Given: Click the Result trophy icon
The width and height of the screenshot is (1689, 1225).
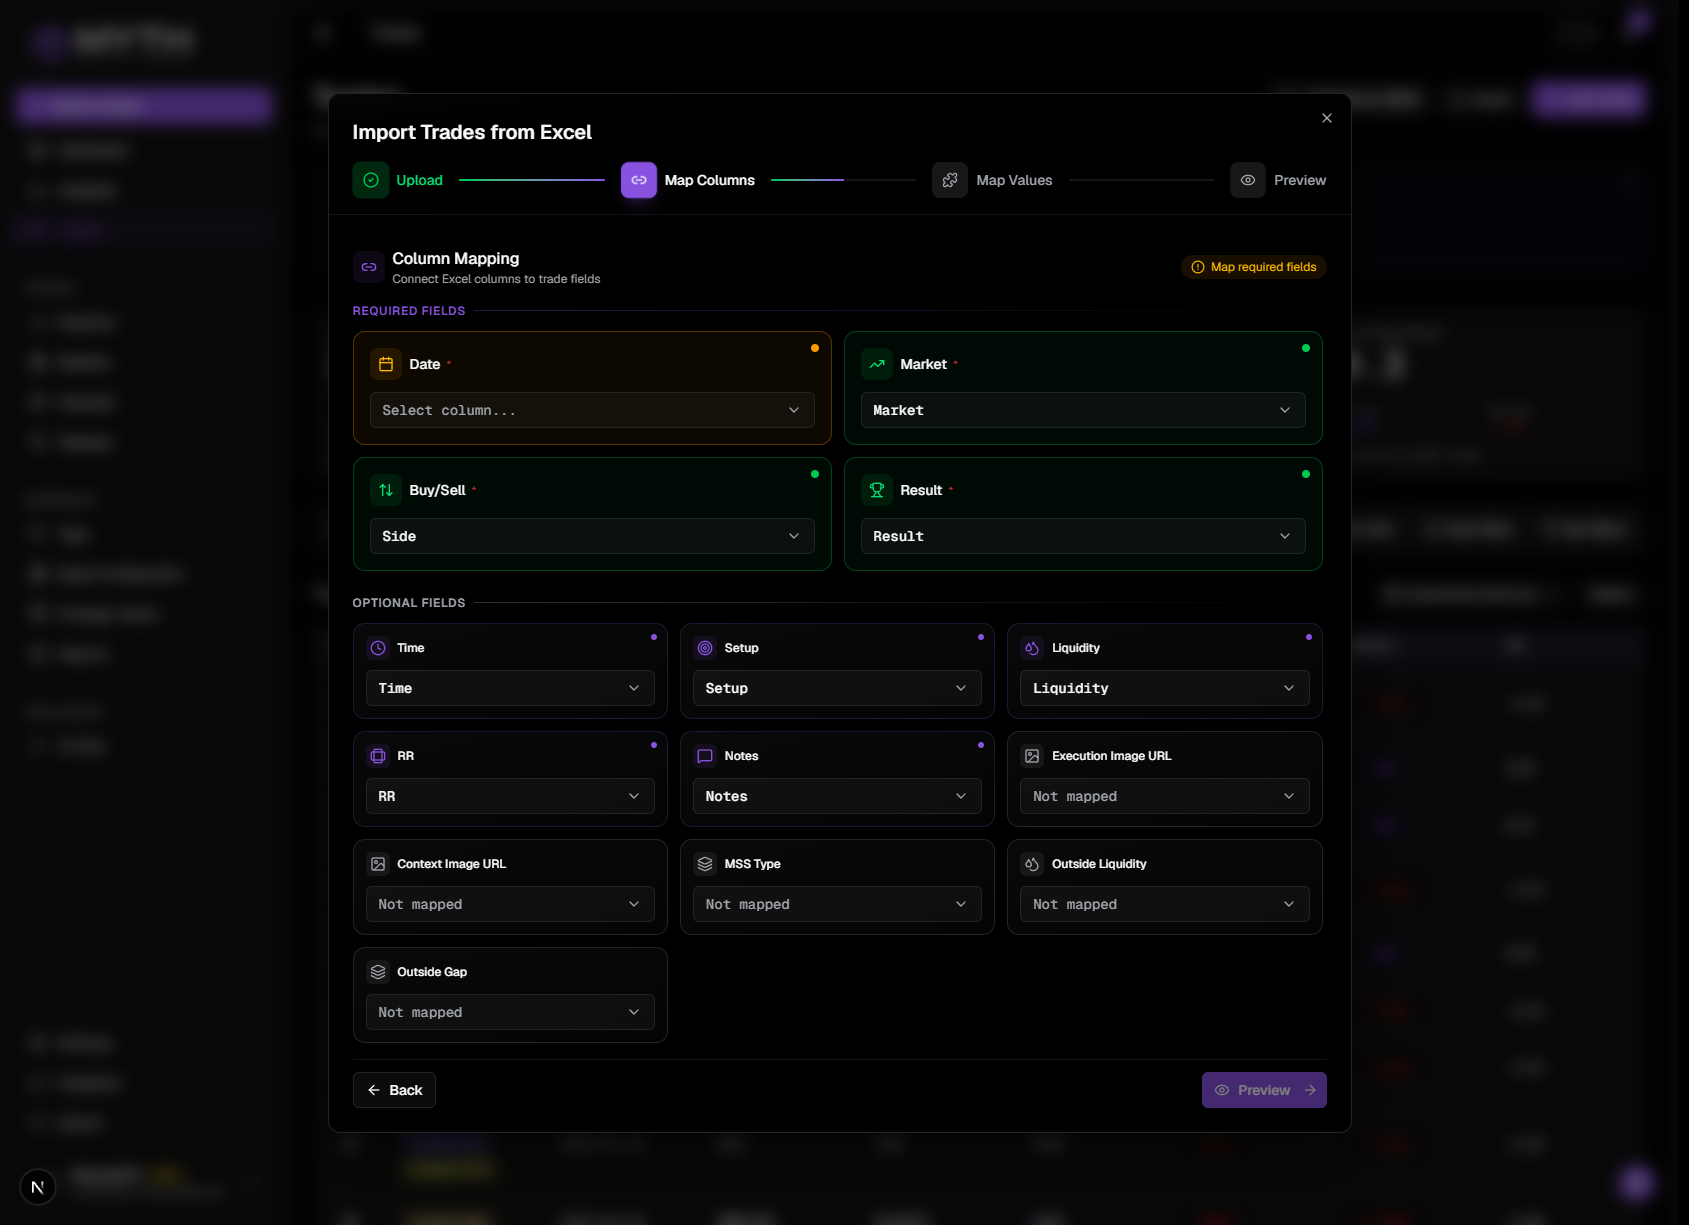Looking at the screenshot, I should click(877, 490).
